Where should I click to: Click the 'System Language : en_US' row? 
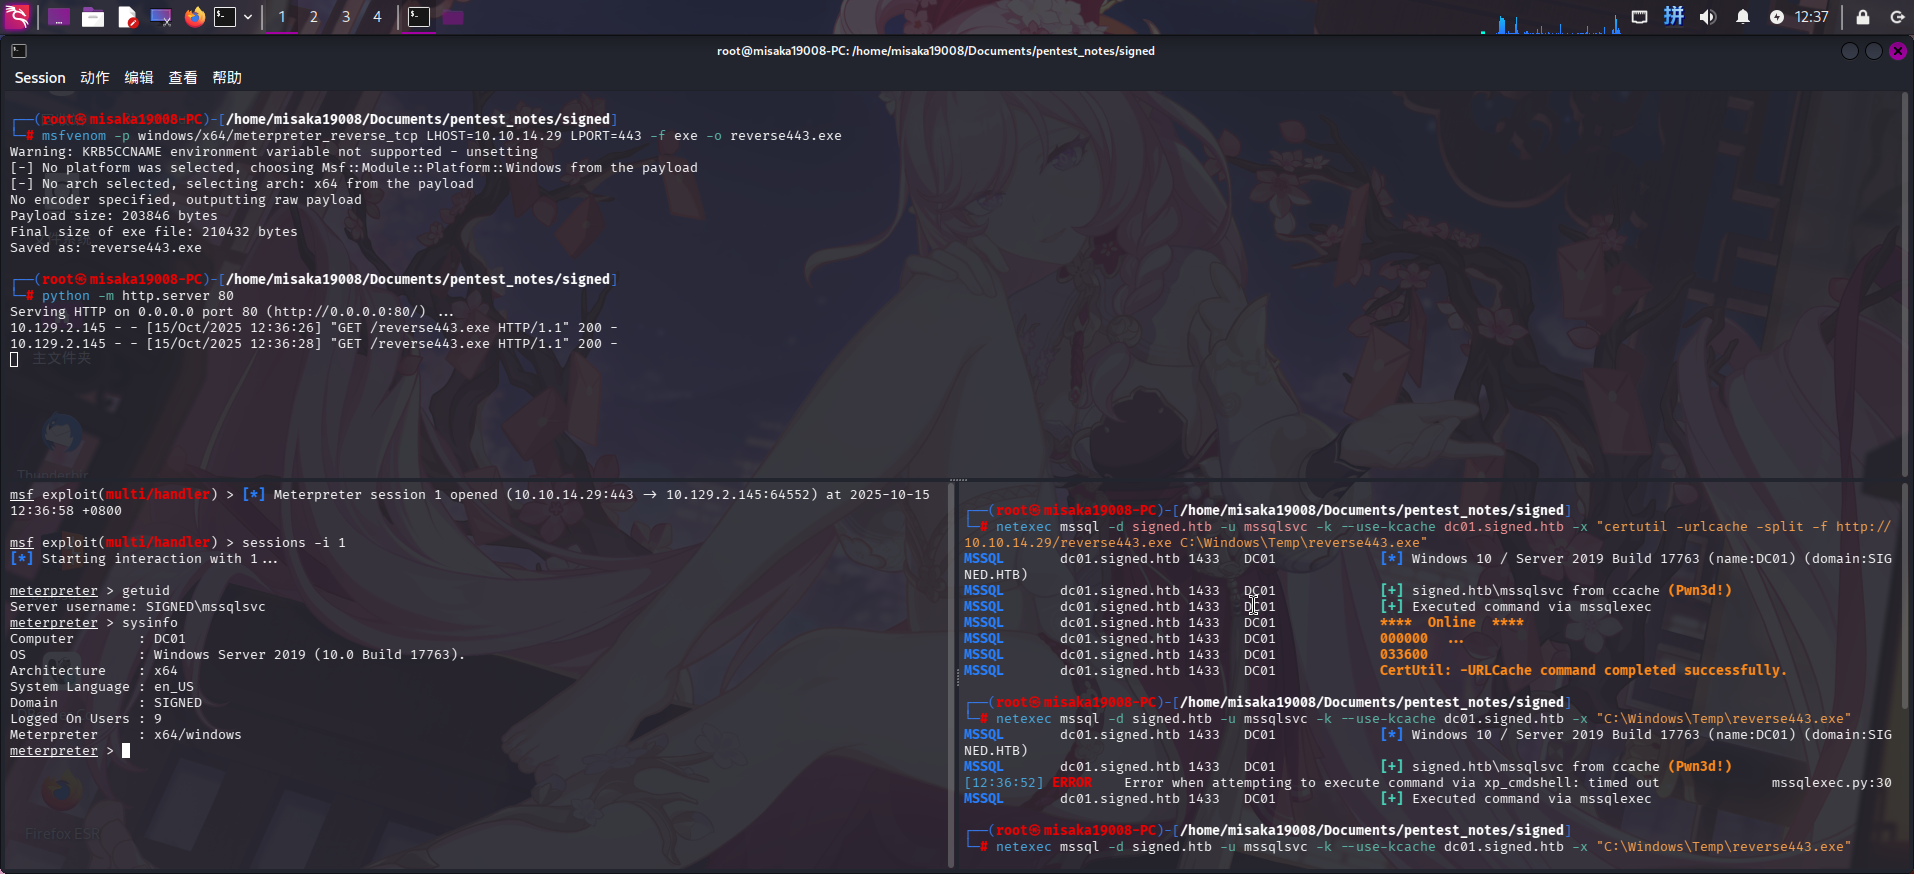(101, 687)
